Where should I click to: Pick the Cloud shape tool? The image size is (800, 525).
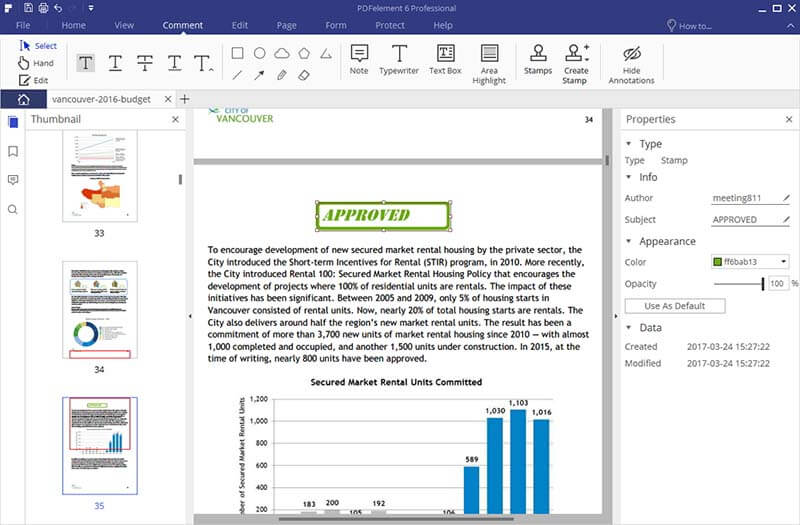(282, 53)
